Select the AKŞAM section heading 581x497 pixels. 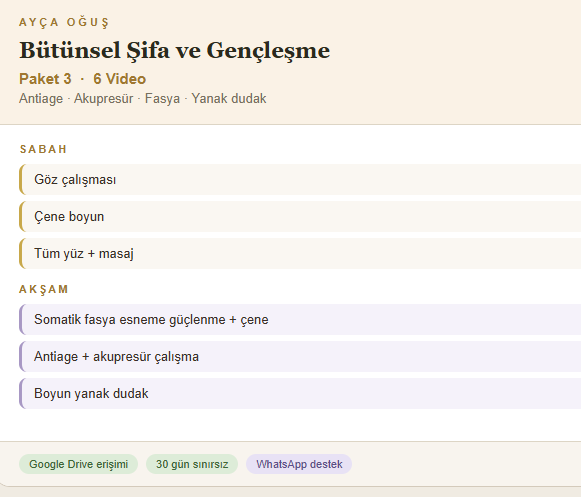pos(44,289)
